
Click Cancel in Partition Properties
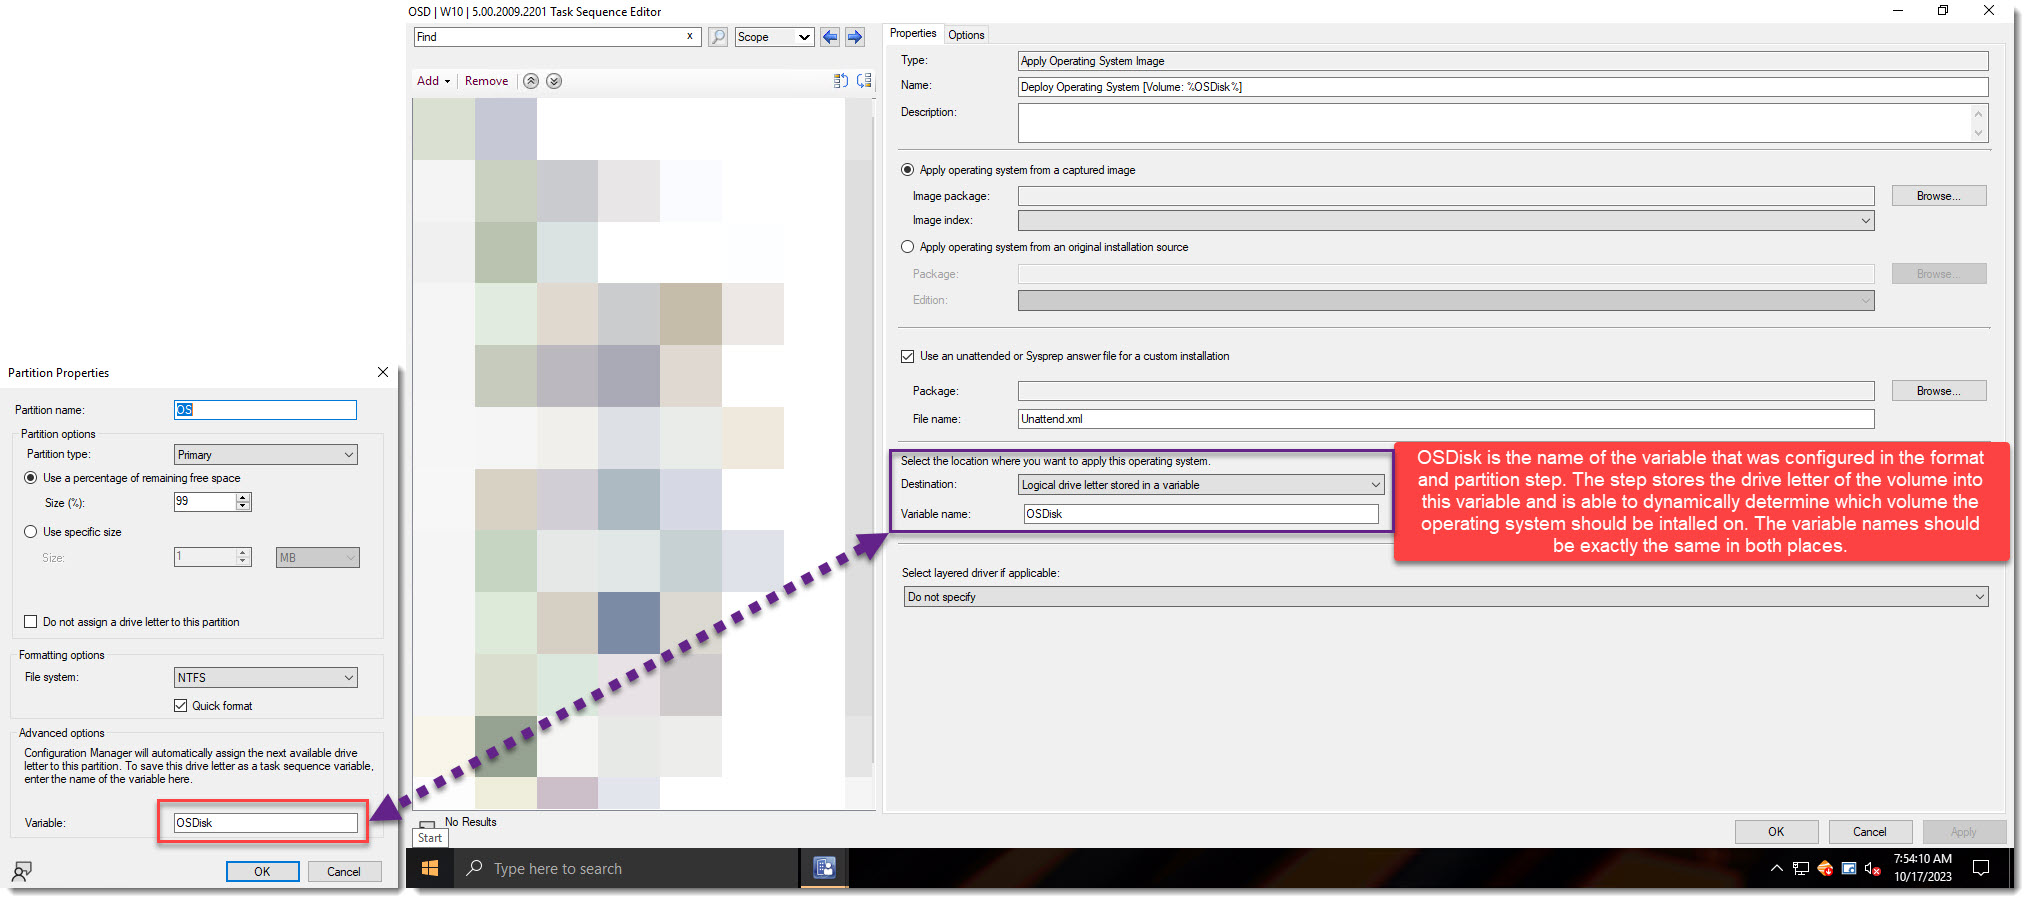[x=344, y=872]
